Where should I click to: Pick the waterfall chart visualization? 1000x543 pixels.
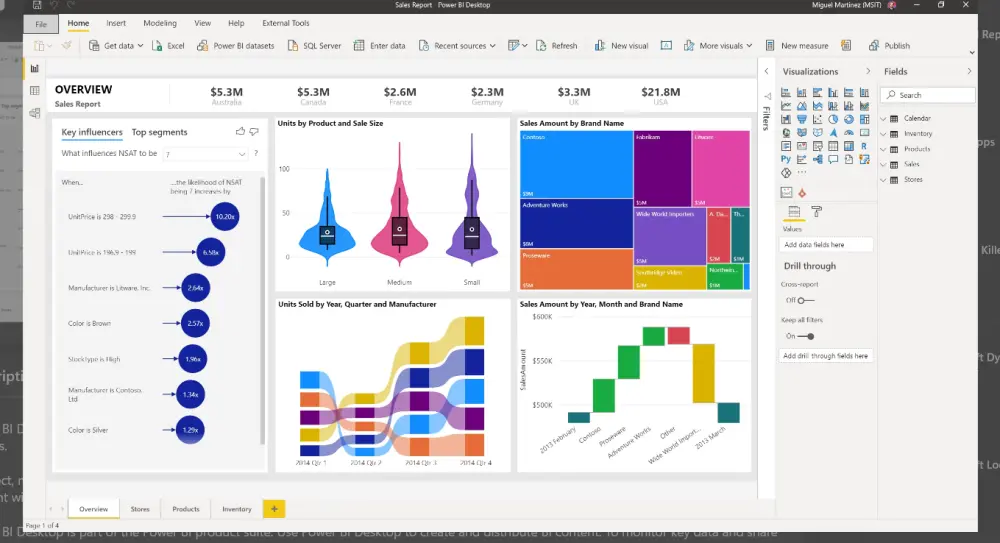tap(786, 119)
